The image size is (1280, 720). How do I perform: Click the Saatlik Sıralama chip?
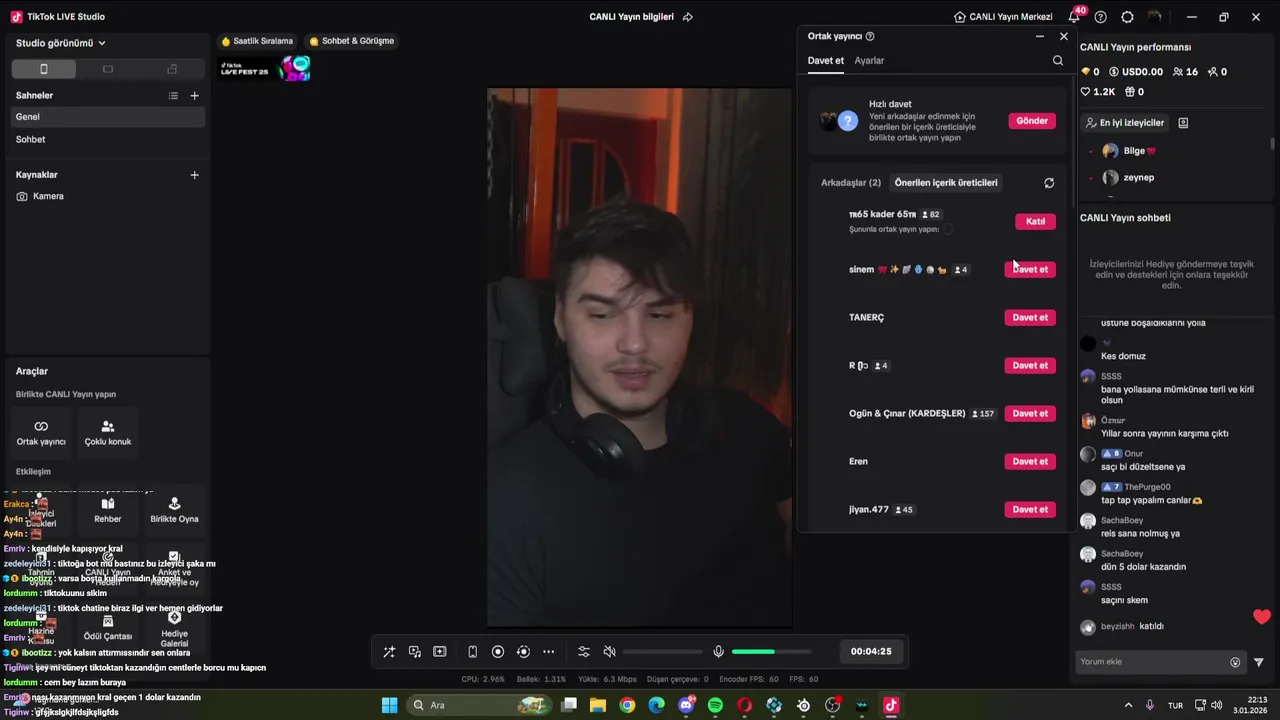point(257,41)
